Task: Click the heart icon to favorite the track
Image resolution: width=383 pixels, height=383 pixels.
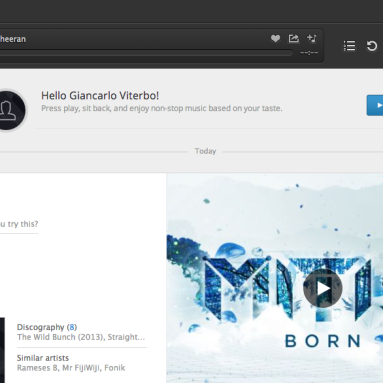Action: pos(275,39)
